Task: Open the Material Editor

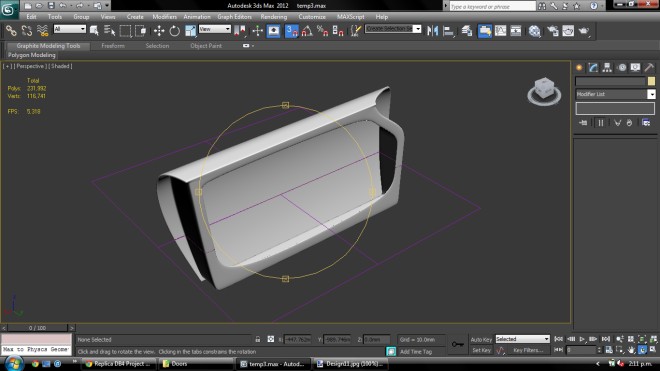Action: pyautogui.click(x=535, y=31)
